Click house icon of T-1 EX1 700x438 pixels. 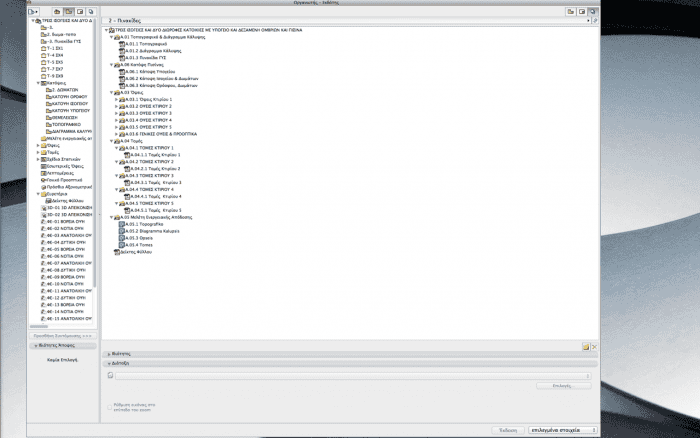(44, 48)
